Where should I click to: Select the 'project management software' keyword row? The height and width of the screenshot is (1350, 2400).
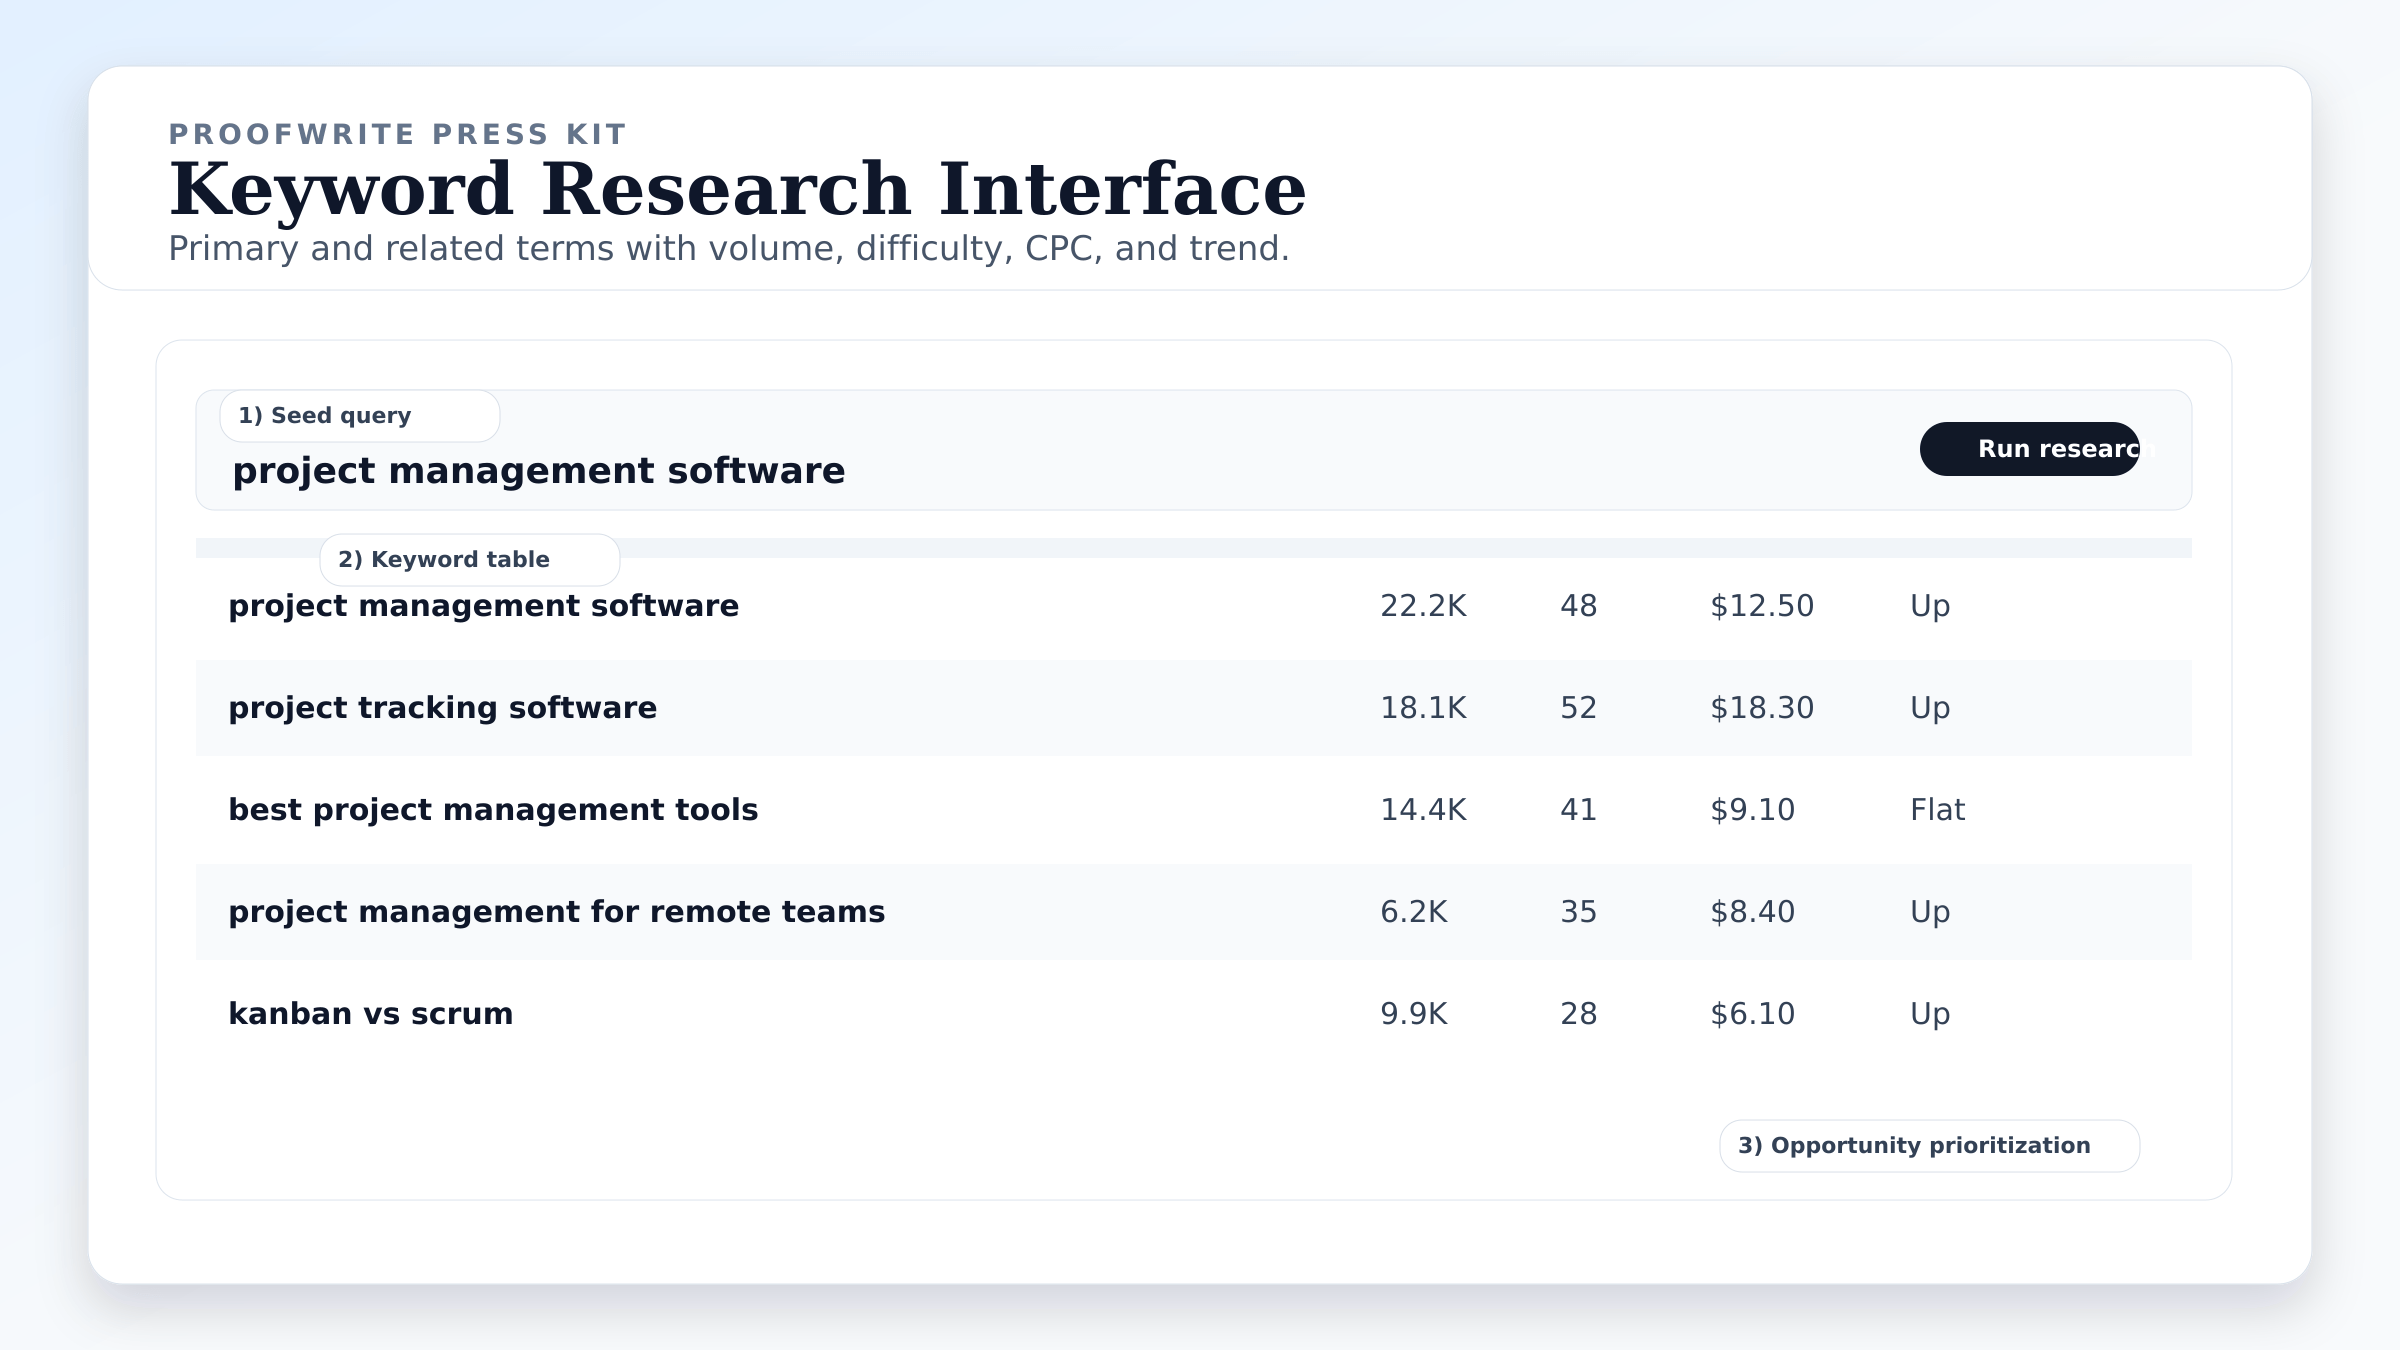point(484,605)
